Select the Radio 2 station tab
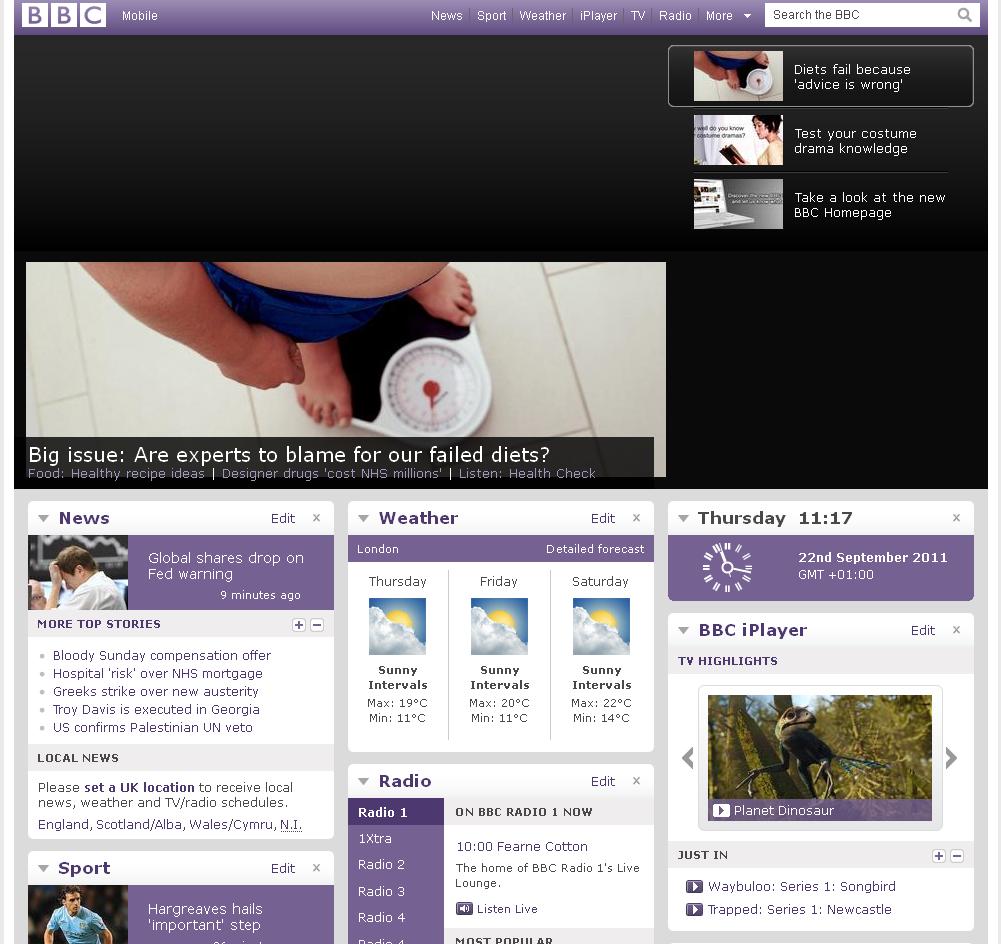The image size is (1001, 944). click(396, 864)
